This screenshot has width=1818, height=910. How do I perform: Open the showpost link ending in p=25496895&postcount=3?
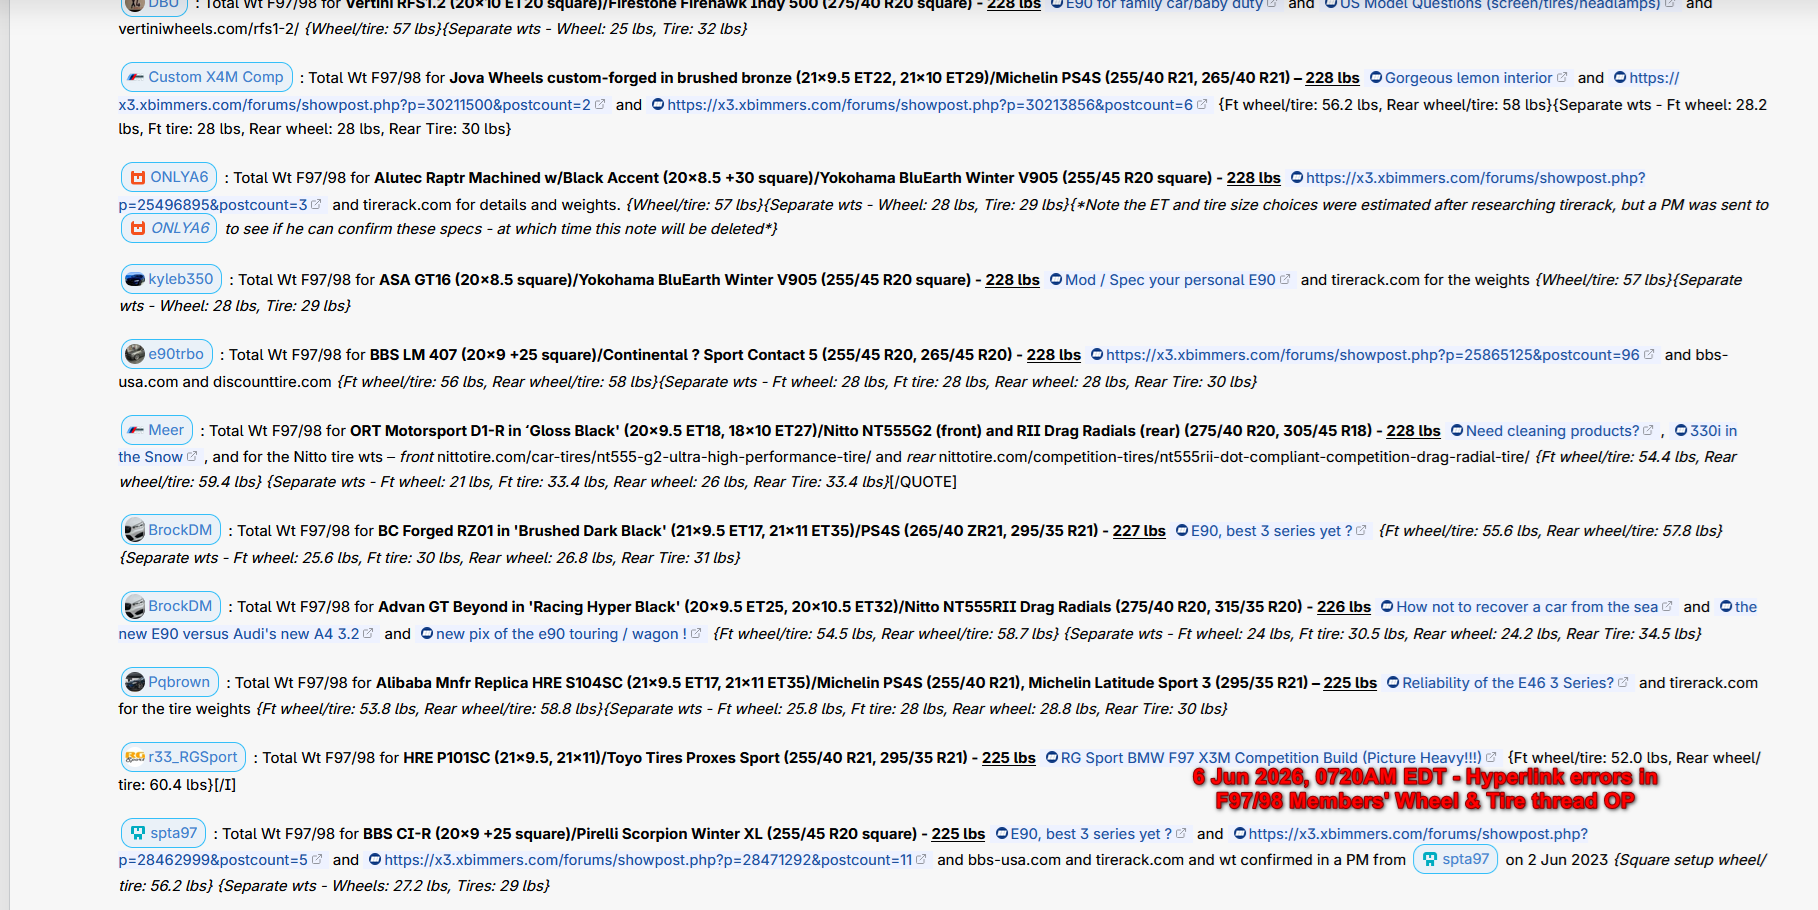(x=213, y=205)
